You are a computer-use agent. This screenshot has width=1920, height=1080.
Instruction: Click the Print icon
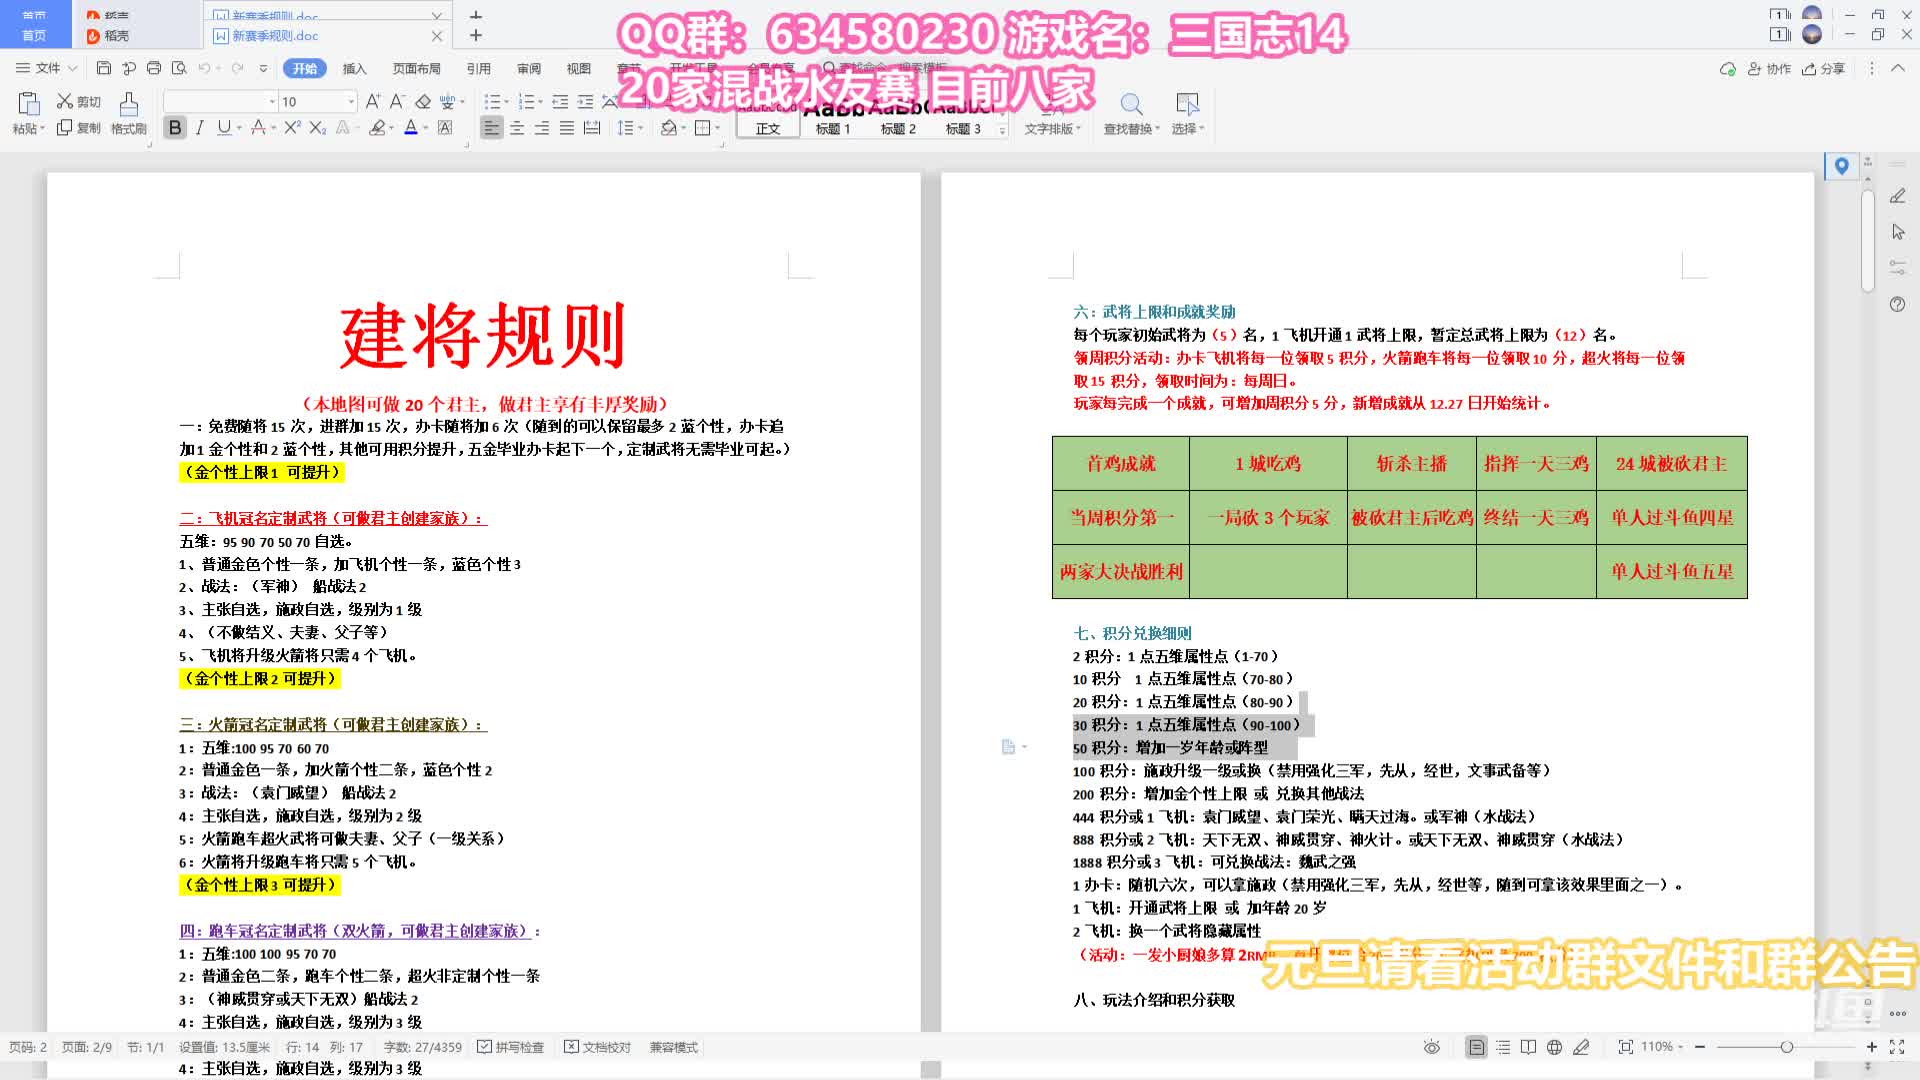pos(154,68)
